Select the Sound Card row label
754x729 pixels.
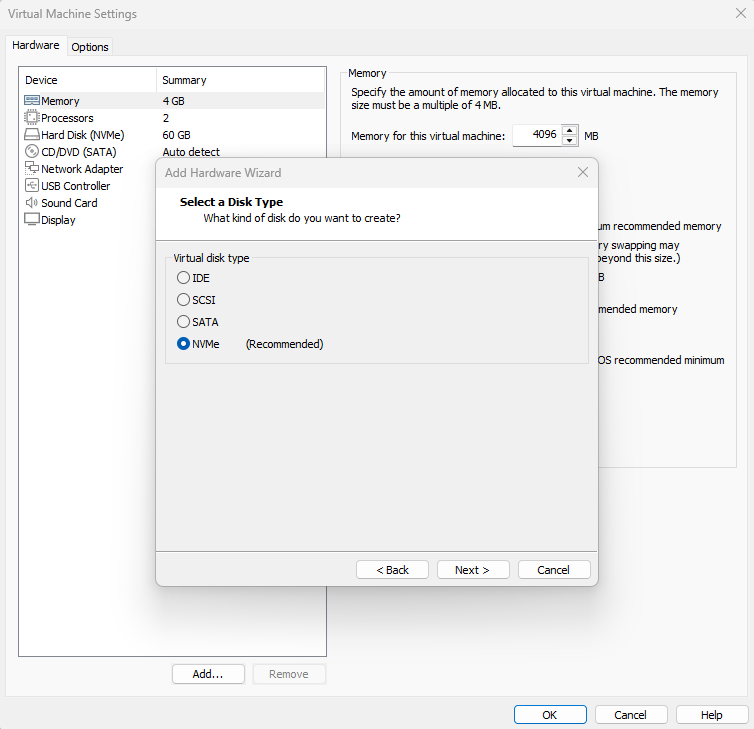click(x=69, y=203)
